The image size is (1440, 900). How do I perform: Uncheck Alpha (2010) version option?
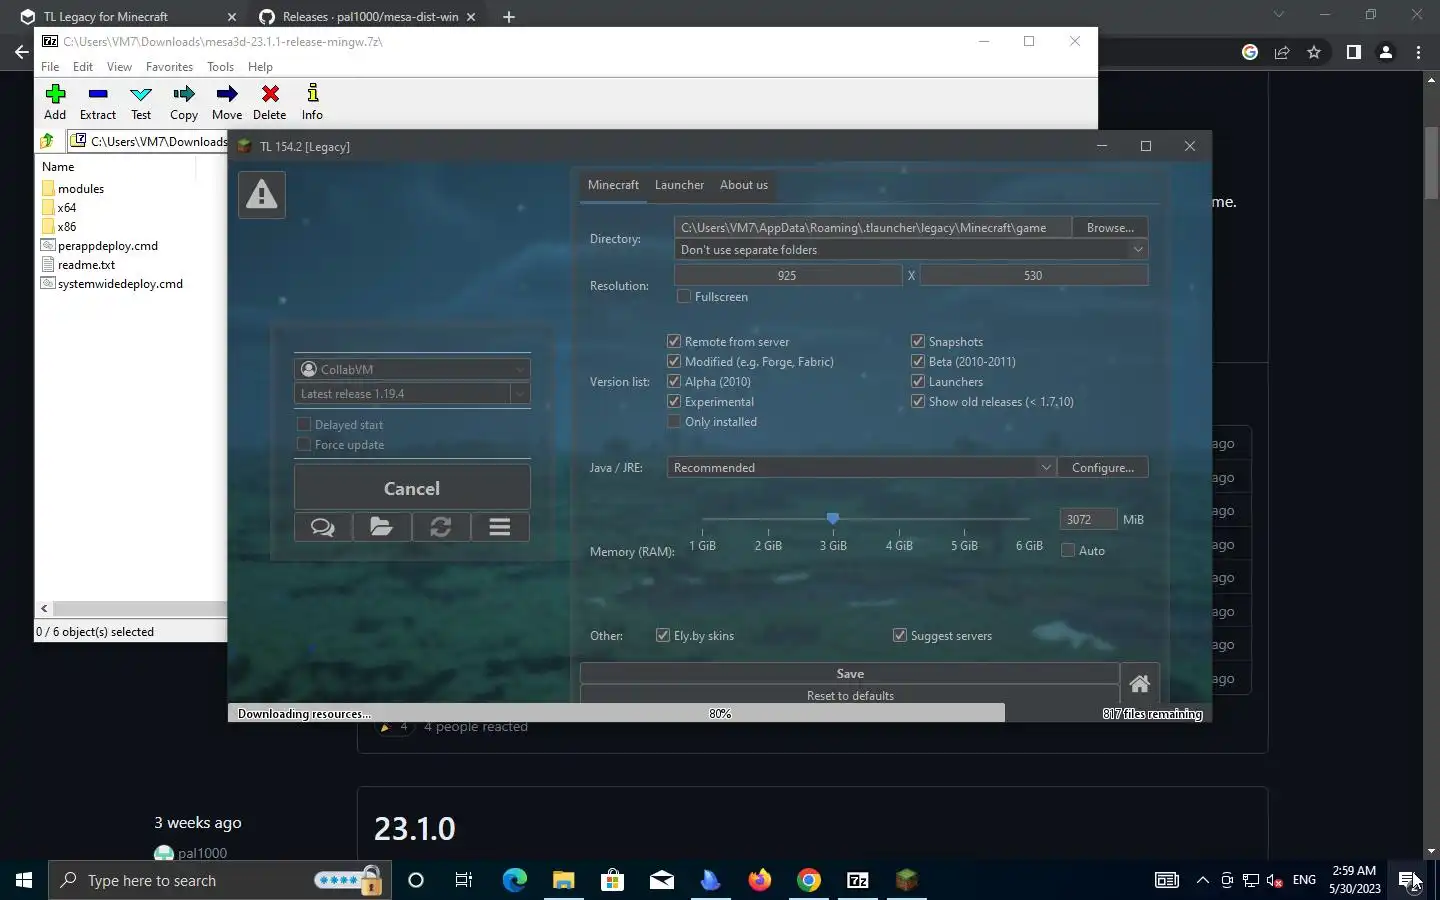point(674,381)
